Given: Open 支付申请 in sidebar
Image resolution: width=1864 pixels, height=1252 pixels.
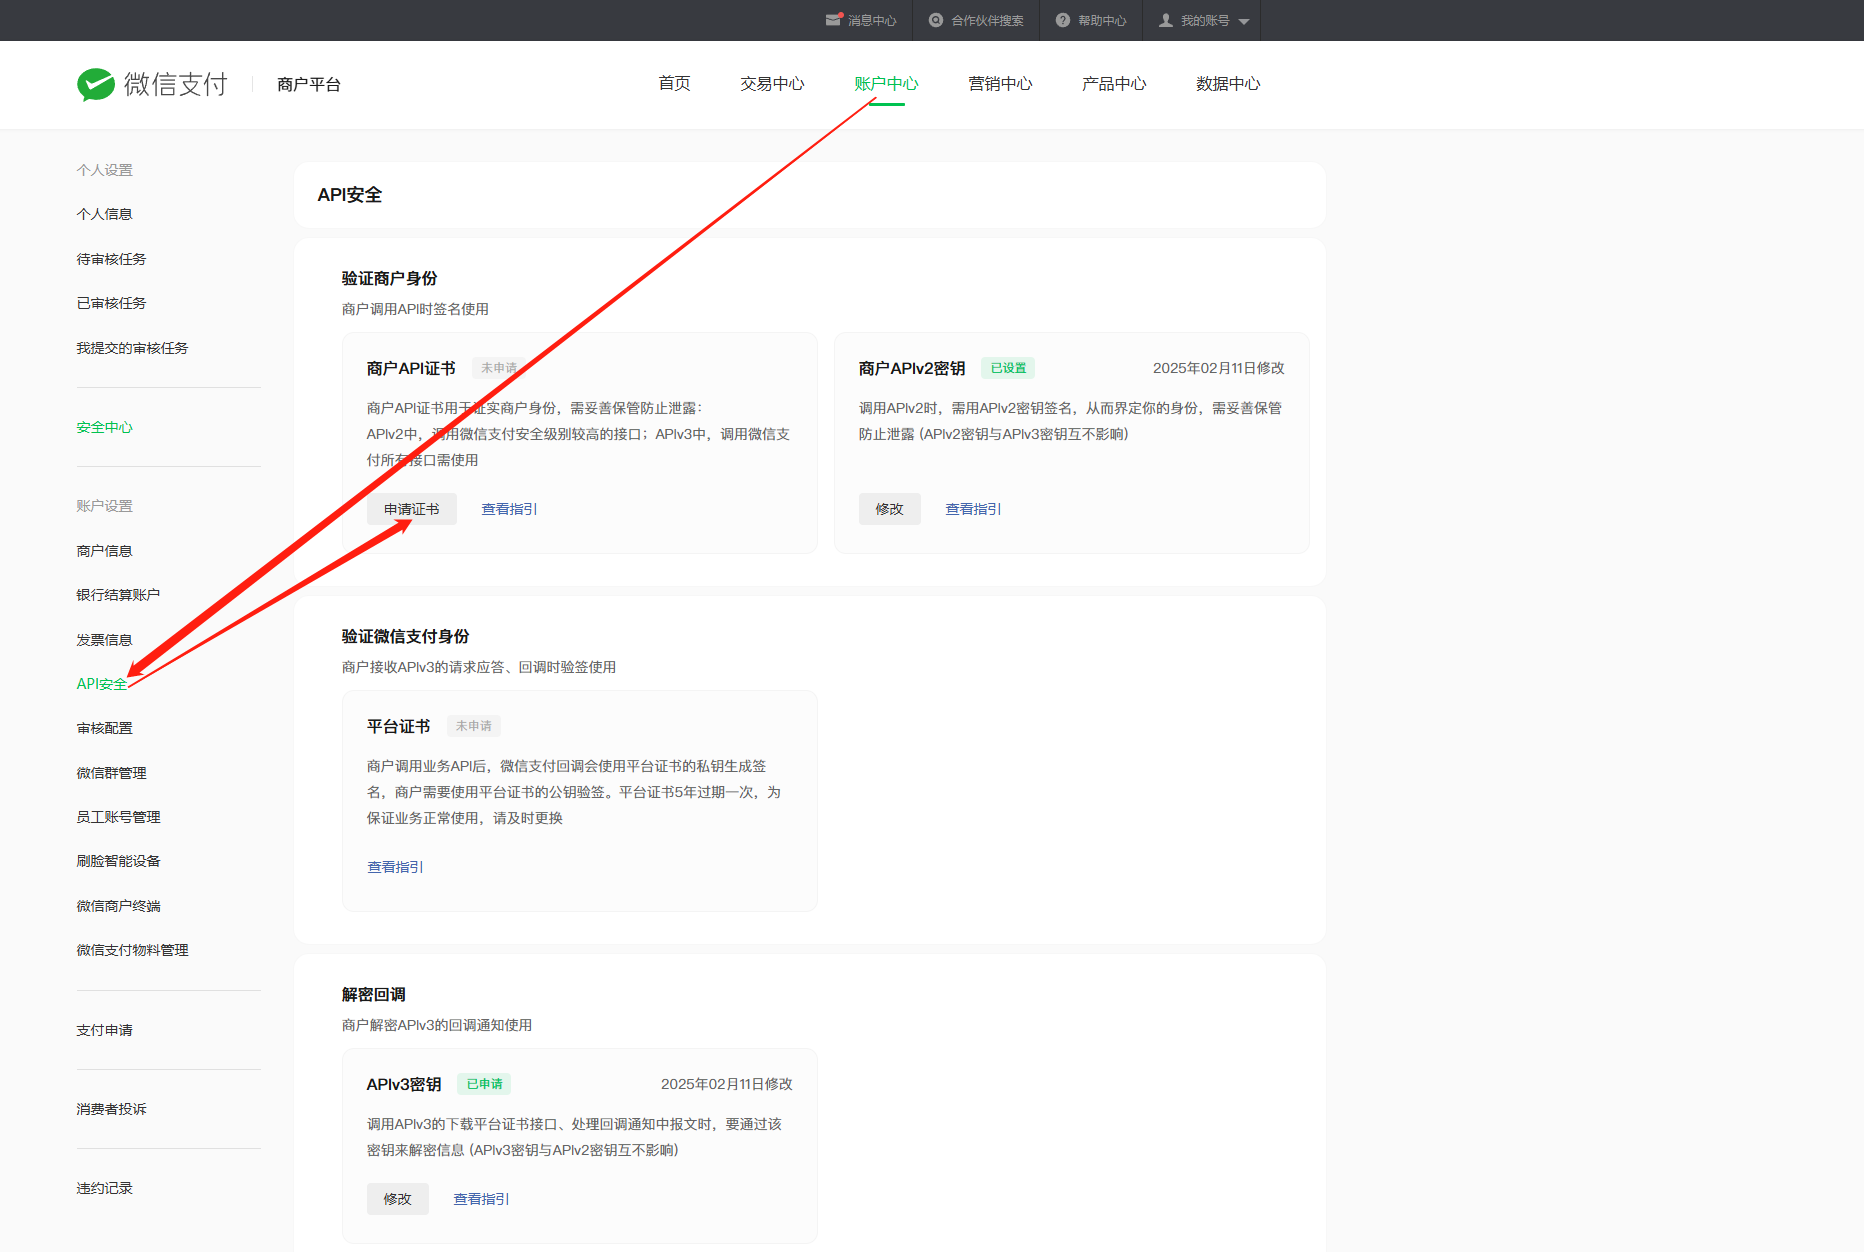Looking at the screenshot, I should 105,1030.
